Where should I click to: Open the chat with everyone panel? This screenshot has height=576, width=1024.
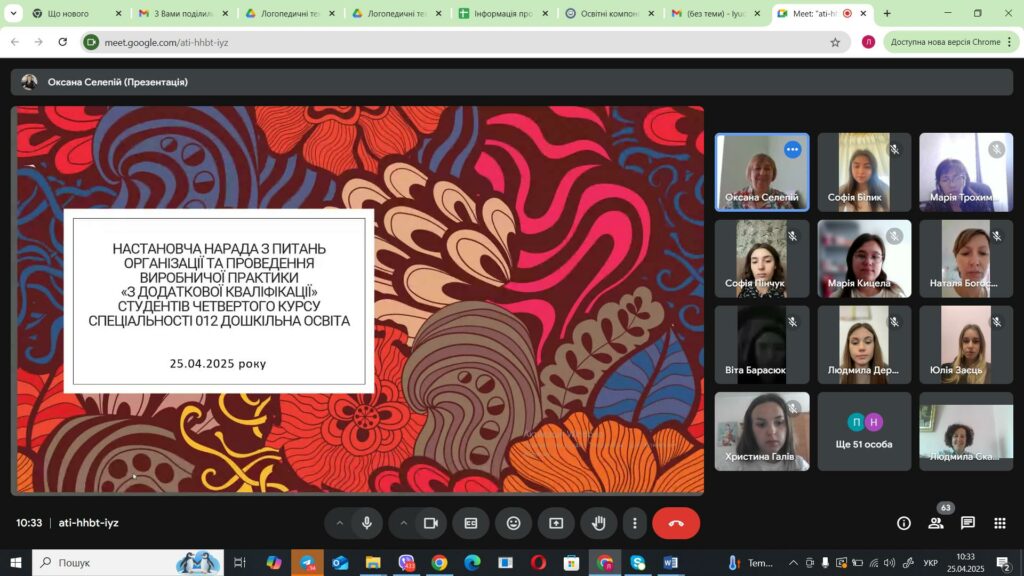pyautogui.click(x=968, y=523)
